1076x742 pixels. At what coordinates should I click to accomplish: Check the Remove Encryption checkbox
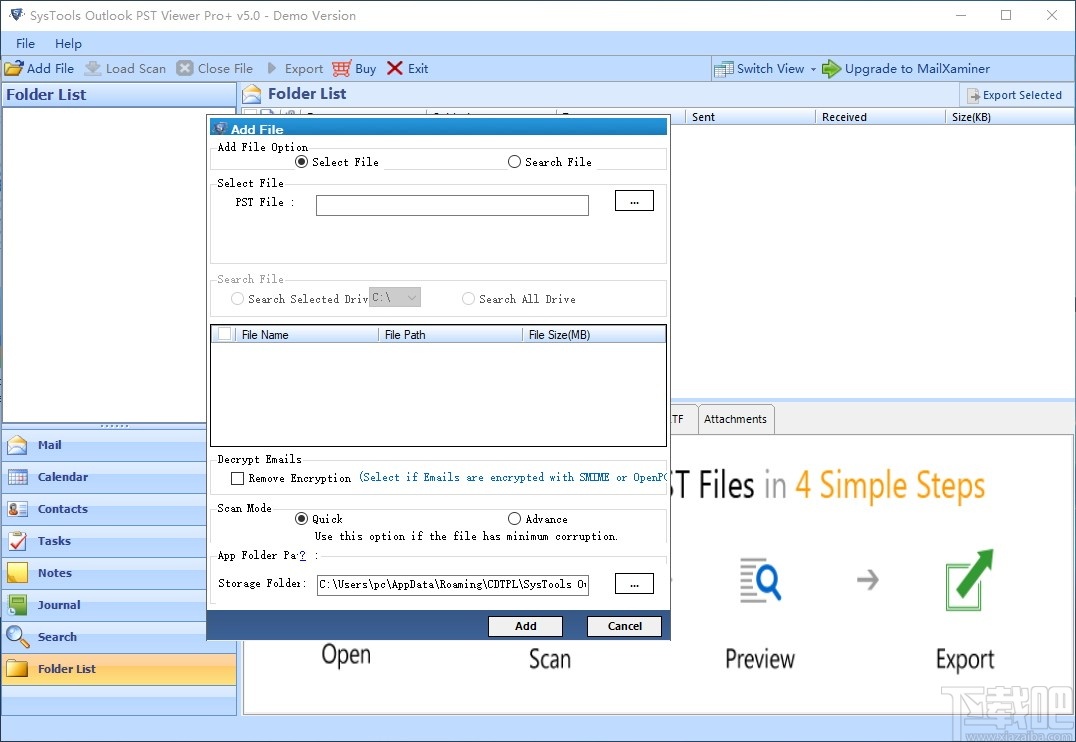pos(237,479)
